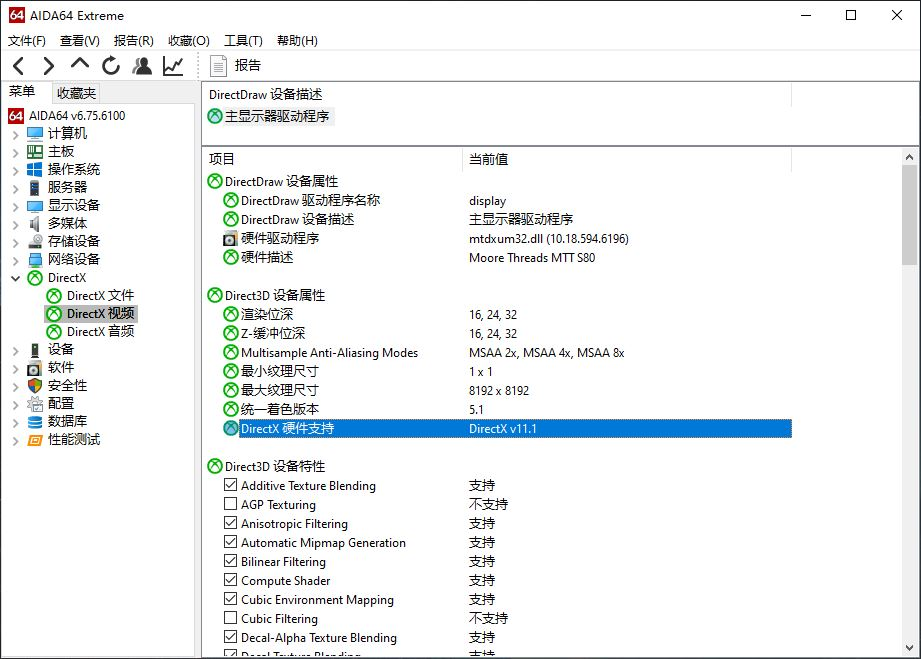
Task: Collapse the DirectX tree node arrow
Action: (x=16, y=278)
